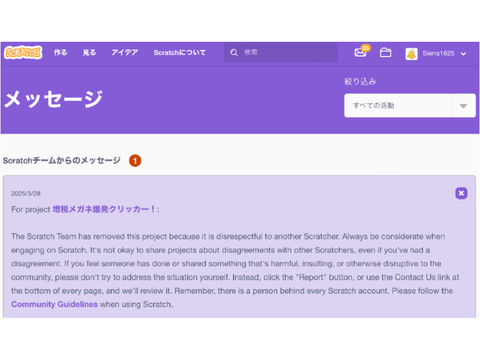Click the Scratchチームからのメッセージ heading
The width and height of the screenshot is (480, 360).
[x=62, y=161]
